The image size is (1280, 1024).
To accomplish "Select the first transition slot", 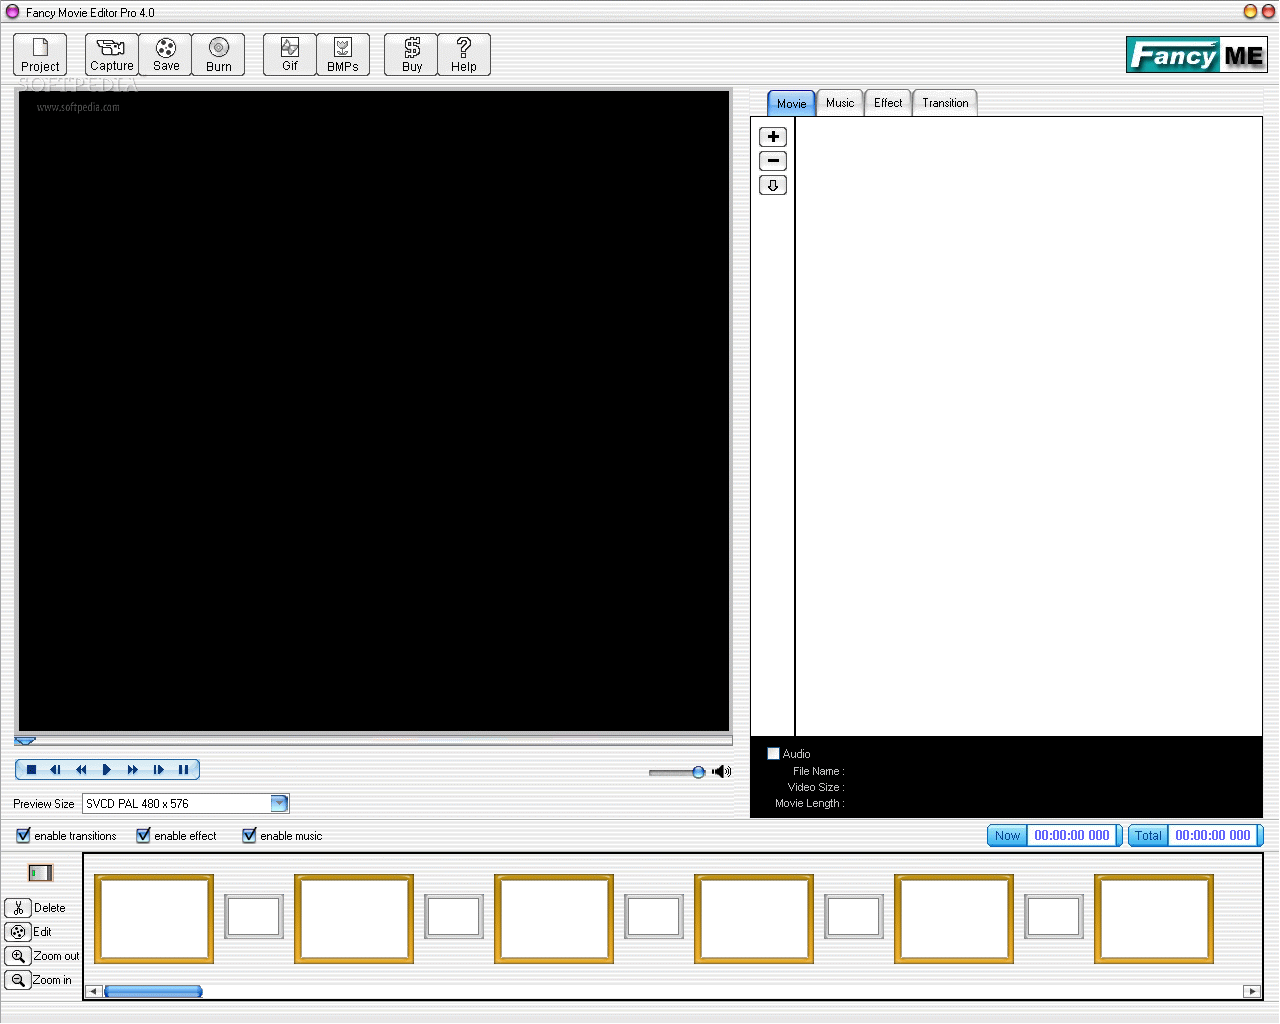I will point(254,916).
